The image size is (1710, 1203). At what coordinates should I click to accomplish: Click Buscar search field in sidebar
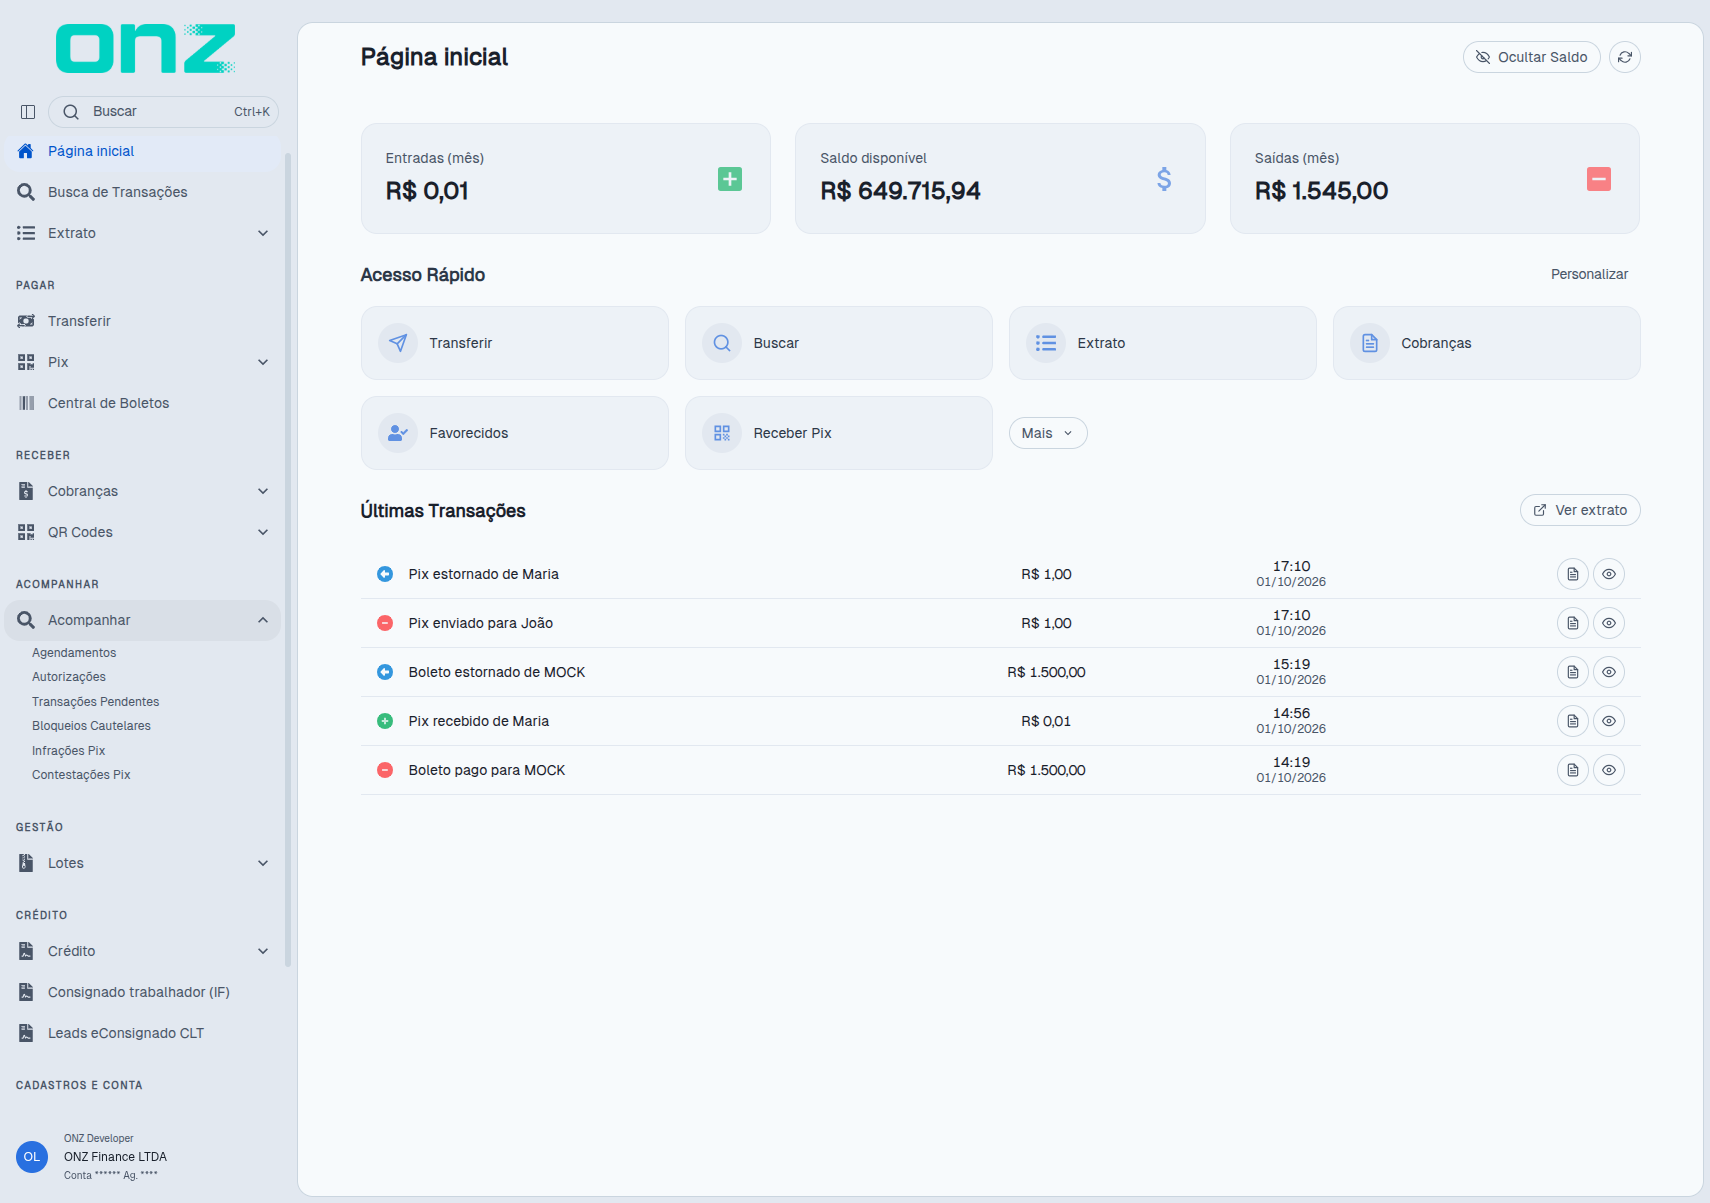(x=163, y=112)
